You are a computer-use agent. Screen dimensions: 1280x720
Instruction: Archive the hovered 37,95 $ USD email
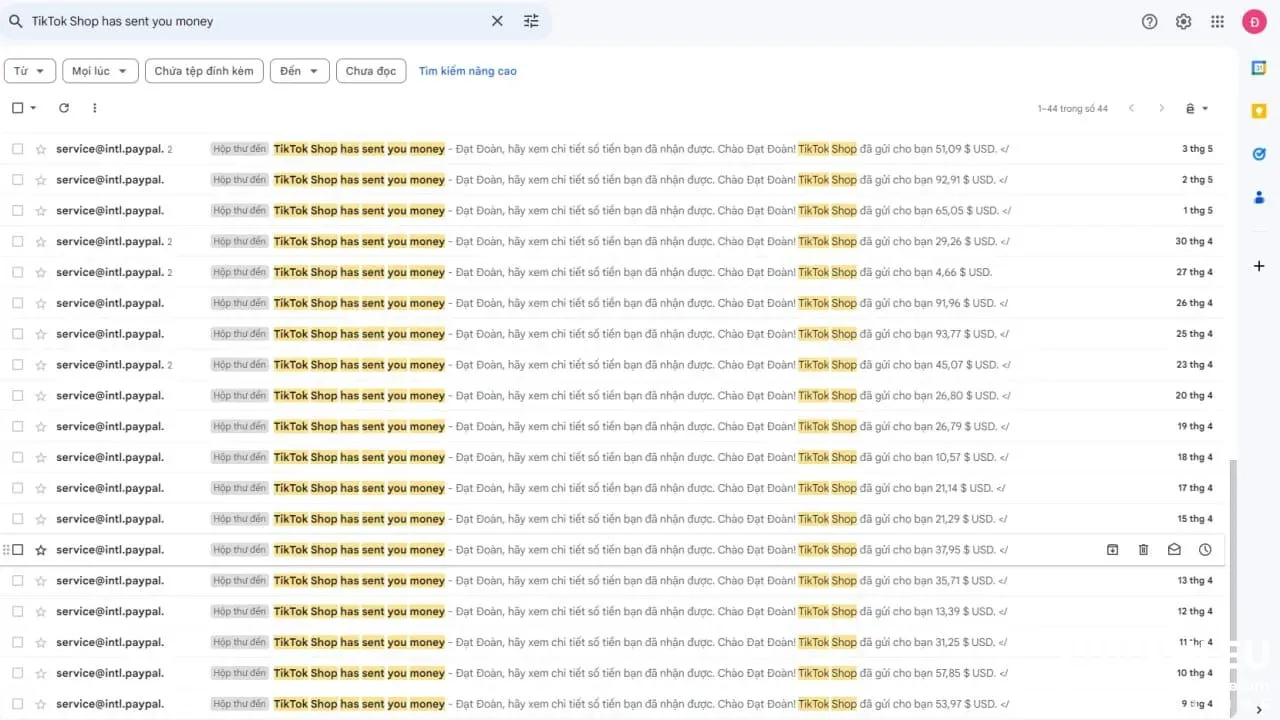pos(1112,550)
